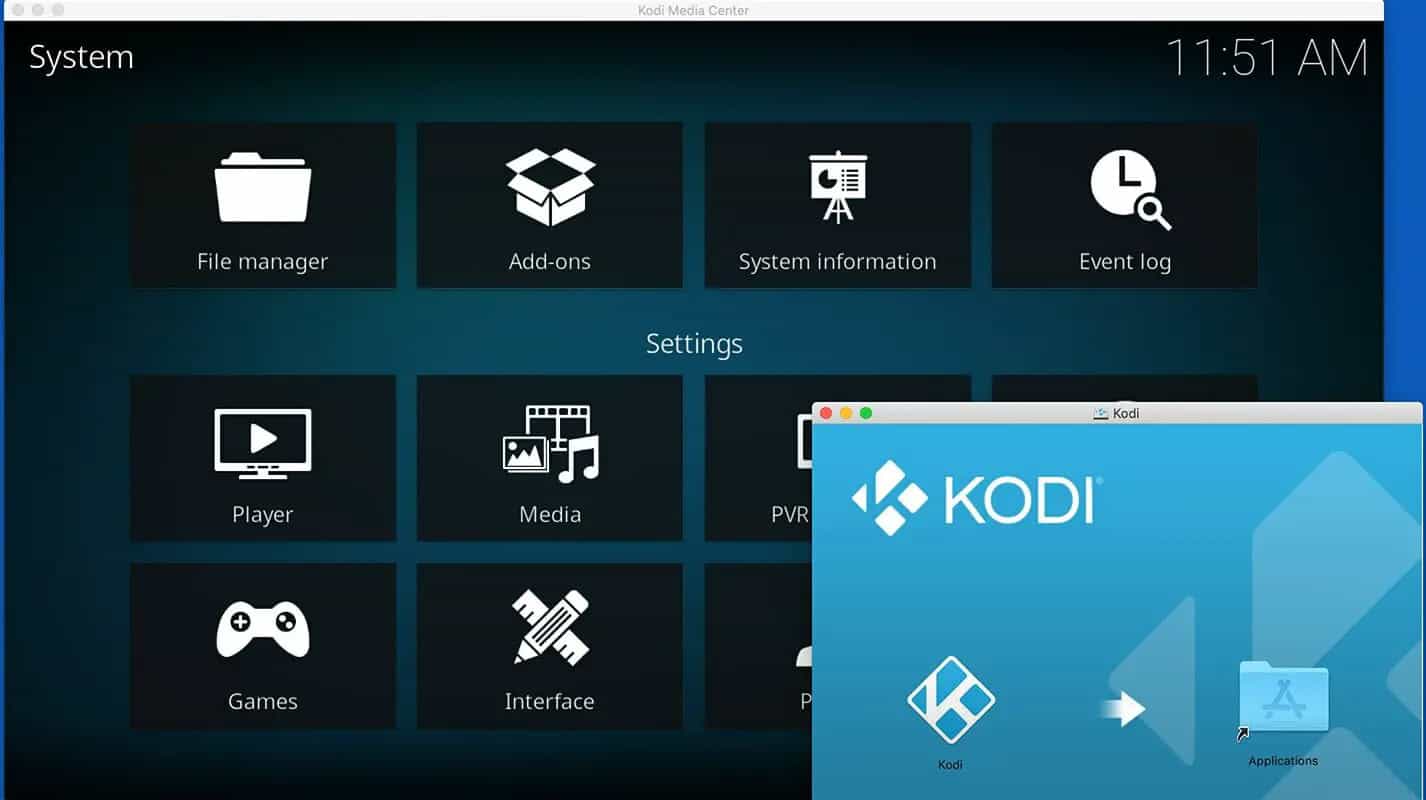This screenshot has width=1426, height=800.
Task: Select the Applications folder shortcut
Action: [1283, 699]
